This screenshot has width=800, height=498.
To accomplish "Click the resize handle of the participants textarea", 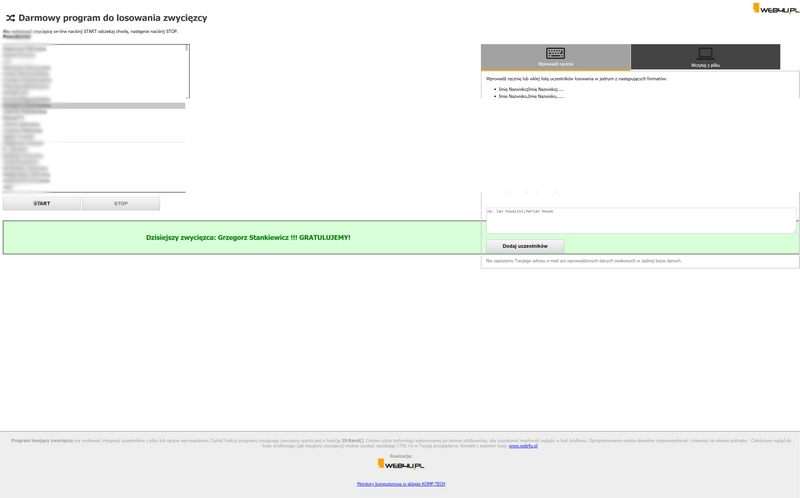I will point(794,231).
